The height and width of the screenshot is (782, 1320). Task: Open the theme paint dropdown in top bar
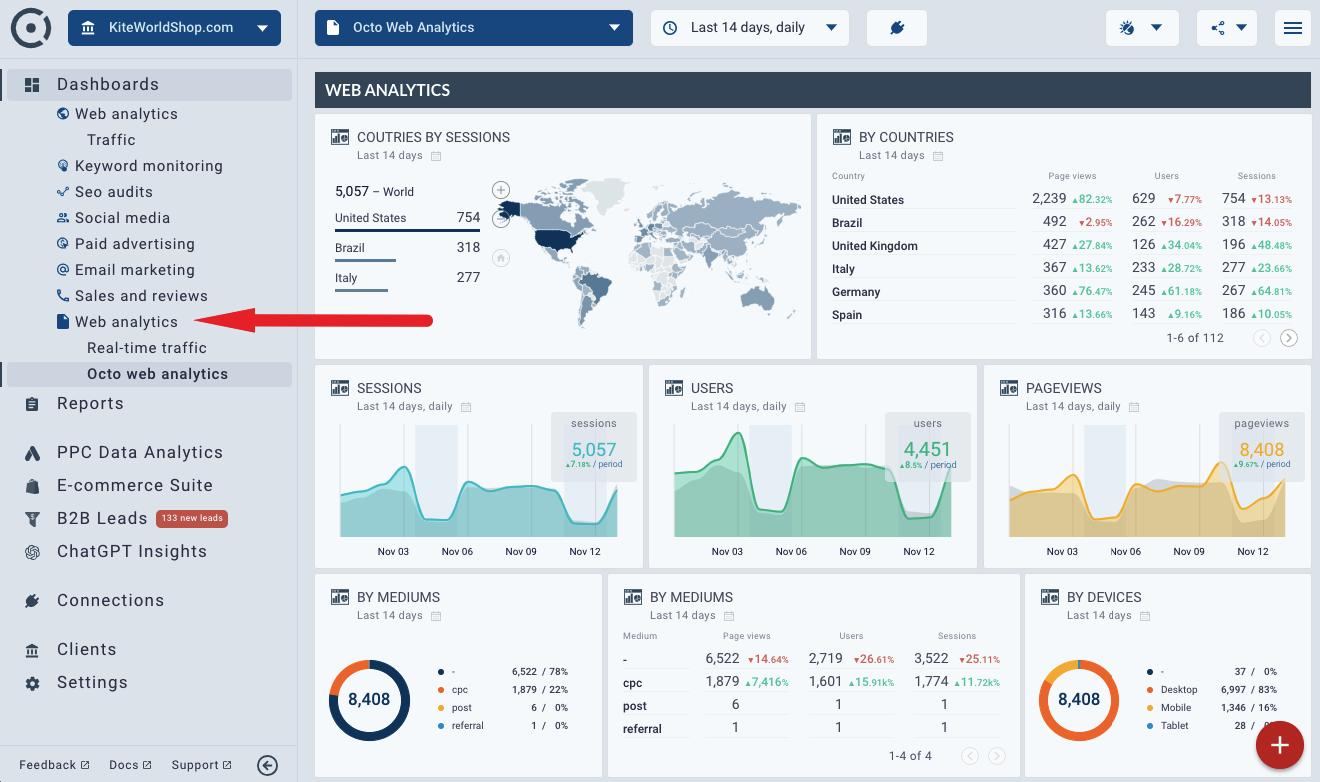tap(1142, 28)
